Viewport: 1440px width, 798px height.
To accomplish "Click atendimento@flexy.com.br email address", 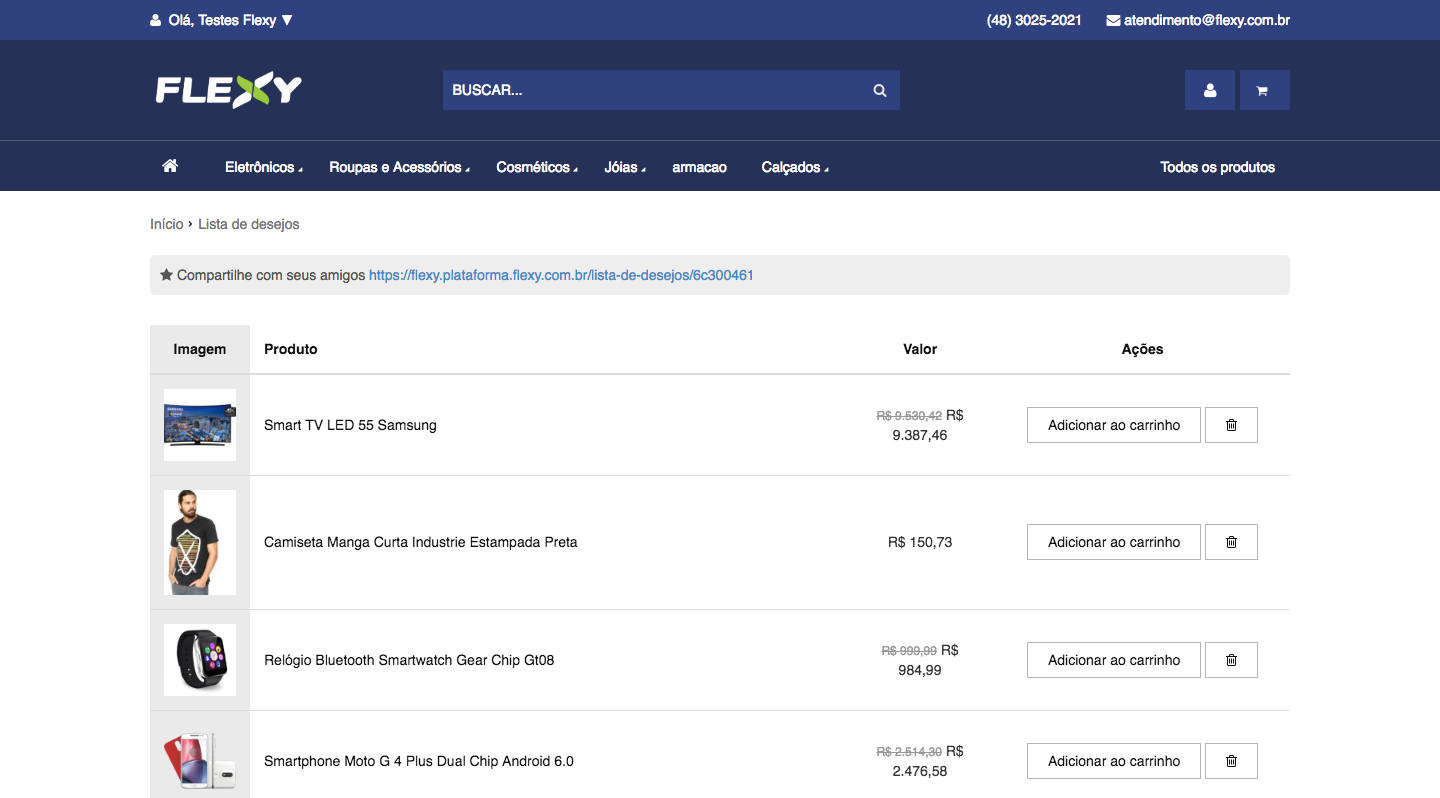I will point(1207,20).
